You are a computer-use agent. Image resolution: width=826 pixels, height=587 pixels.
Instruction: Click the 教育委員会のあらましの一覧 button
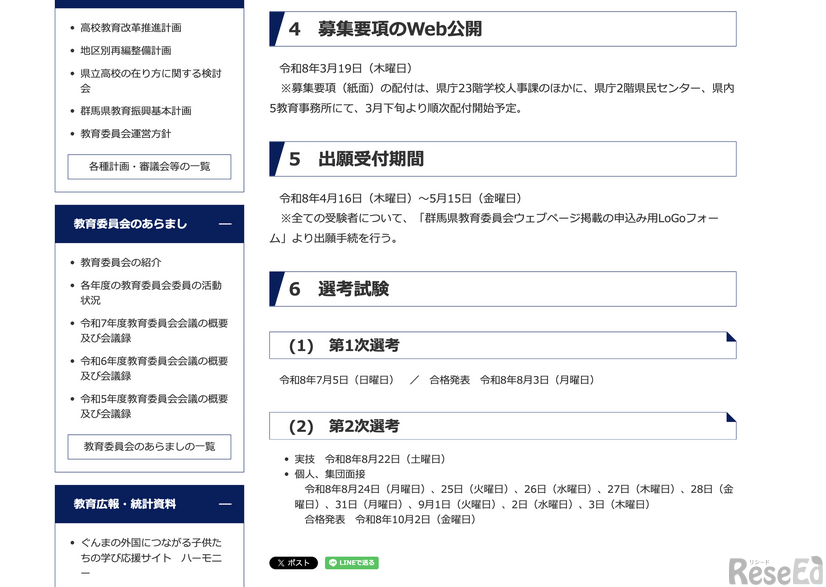(x=148, y=448)
